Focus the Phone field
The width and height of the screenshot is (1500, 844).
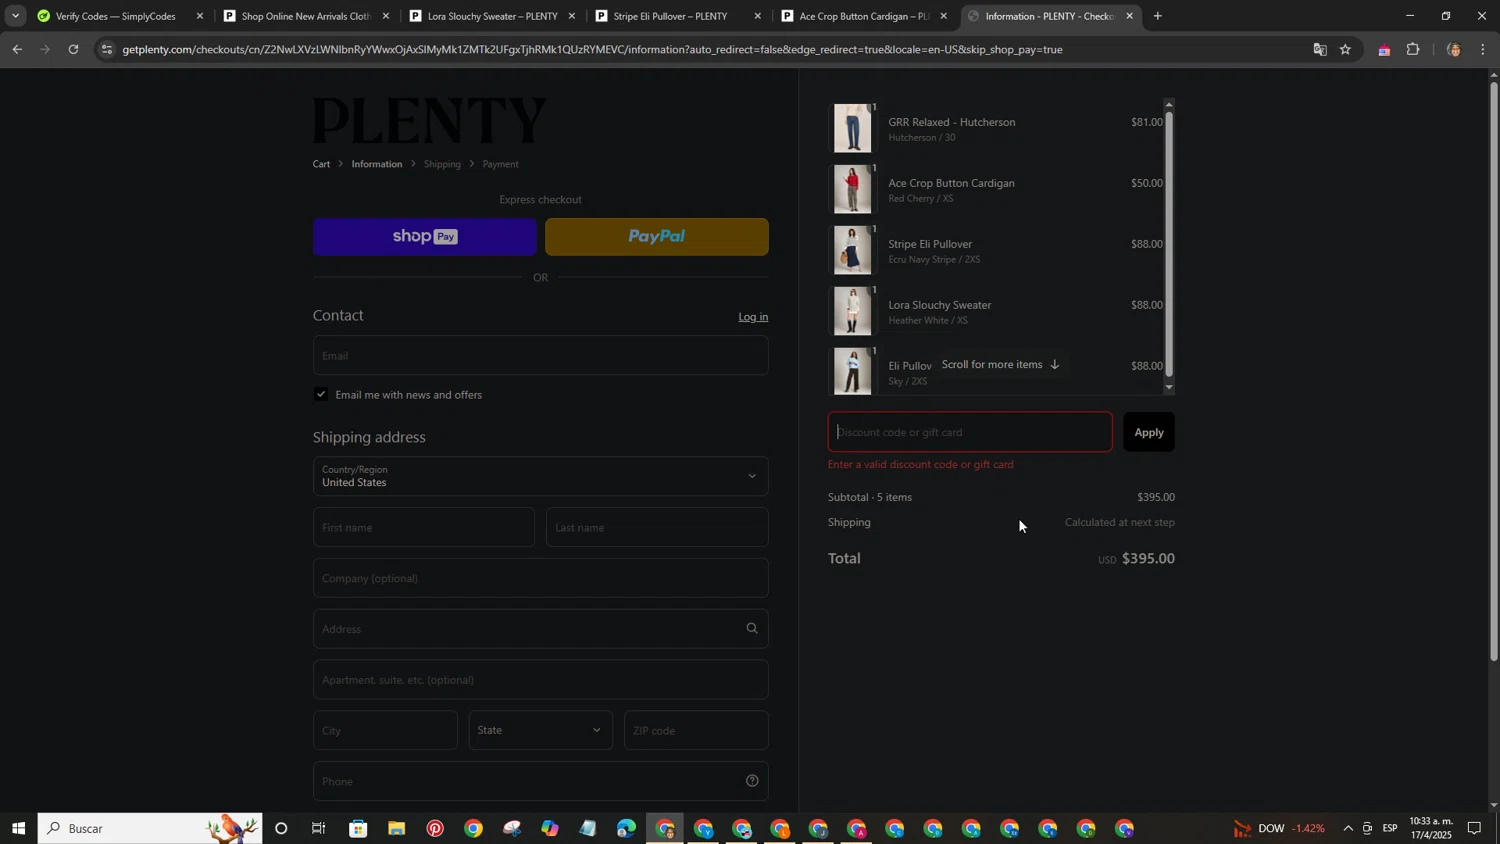coord(540,781)
